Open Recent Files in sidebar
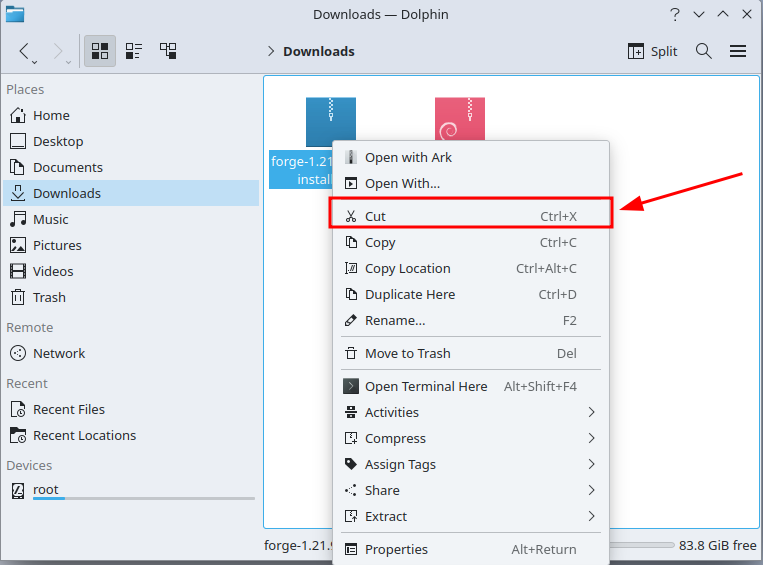 [x=68, y=409]
